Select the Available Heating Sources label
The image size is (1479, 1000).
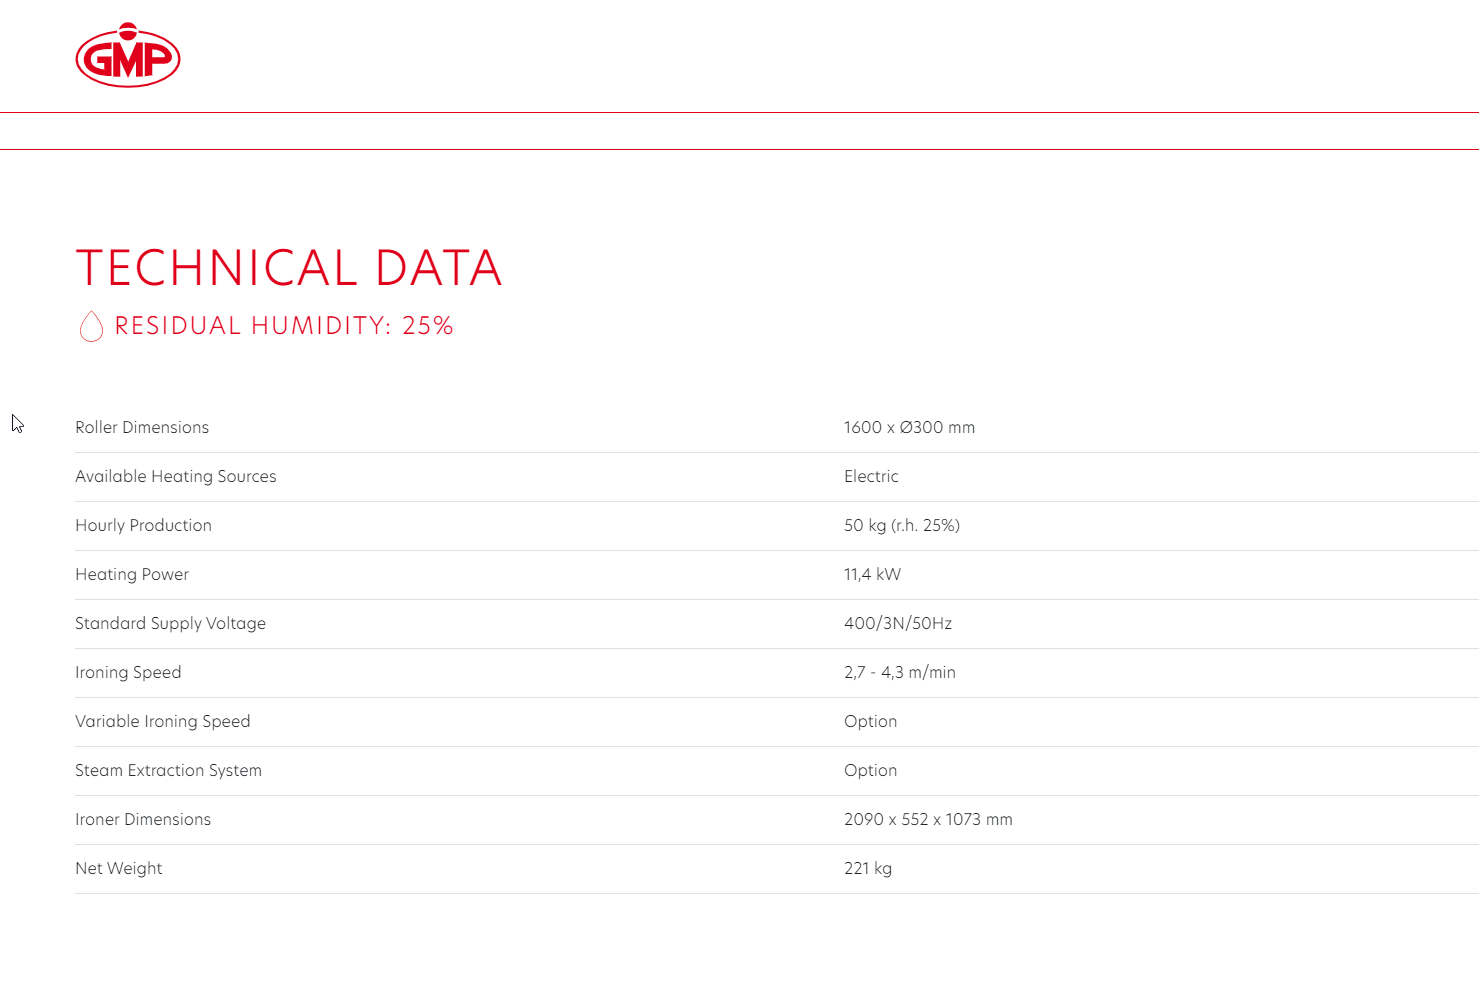tap(176, 476)
